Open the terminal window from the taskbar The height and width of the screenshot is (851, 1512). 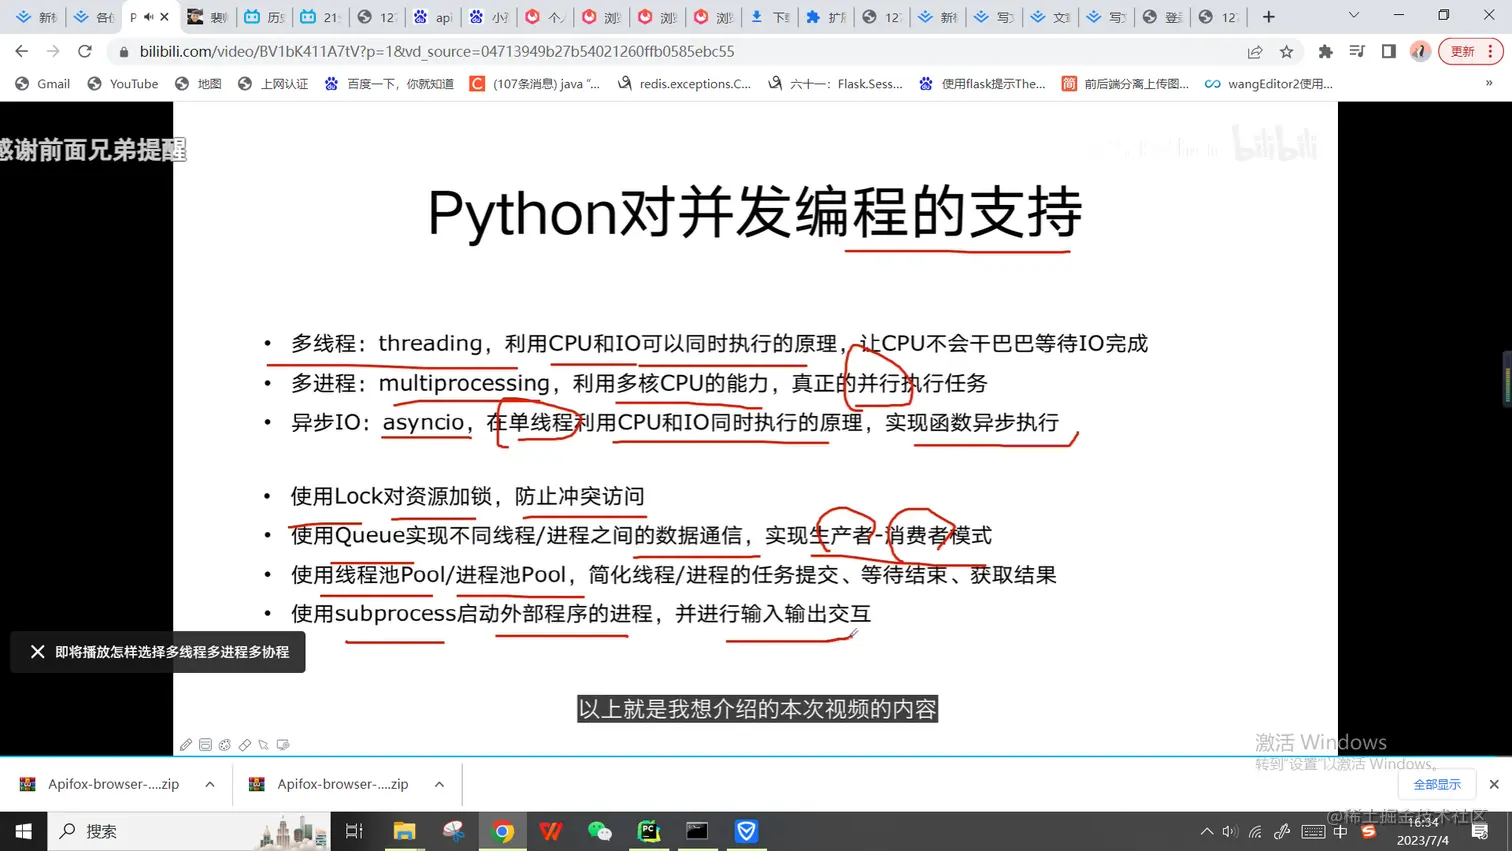(x=697, y=831)
